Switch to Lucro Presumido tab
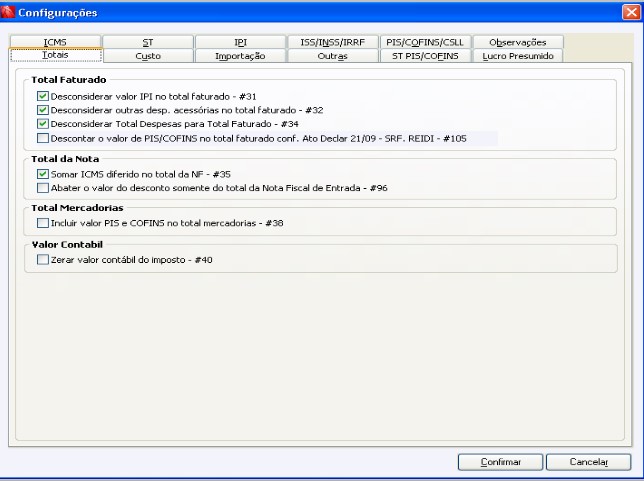The width and height of the screenshot is (644, 481). pos(518,56)
